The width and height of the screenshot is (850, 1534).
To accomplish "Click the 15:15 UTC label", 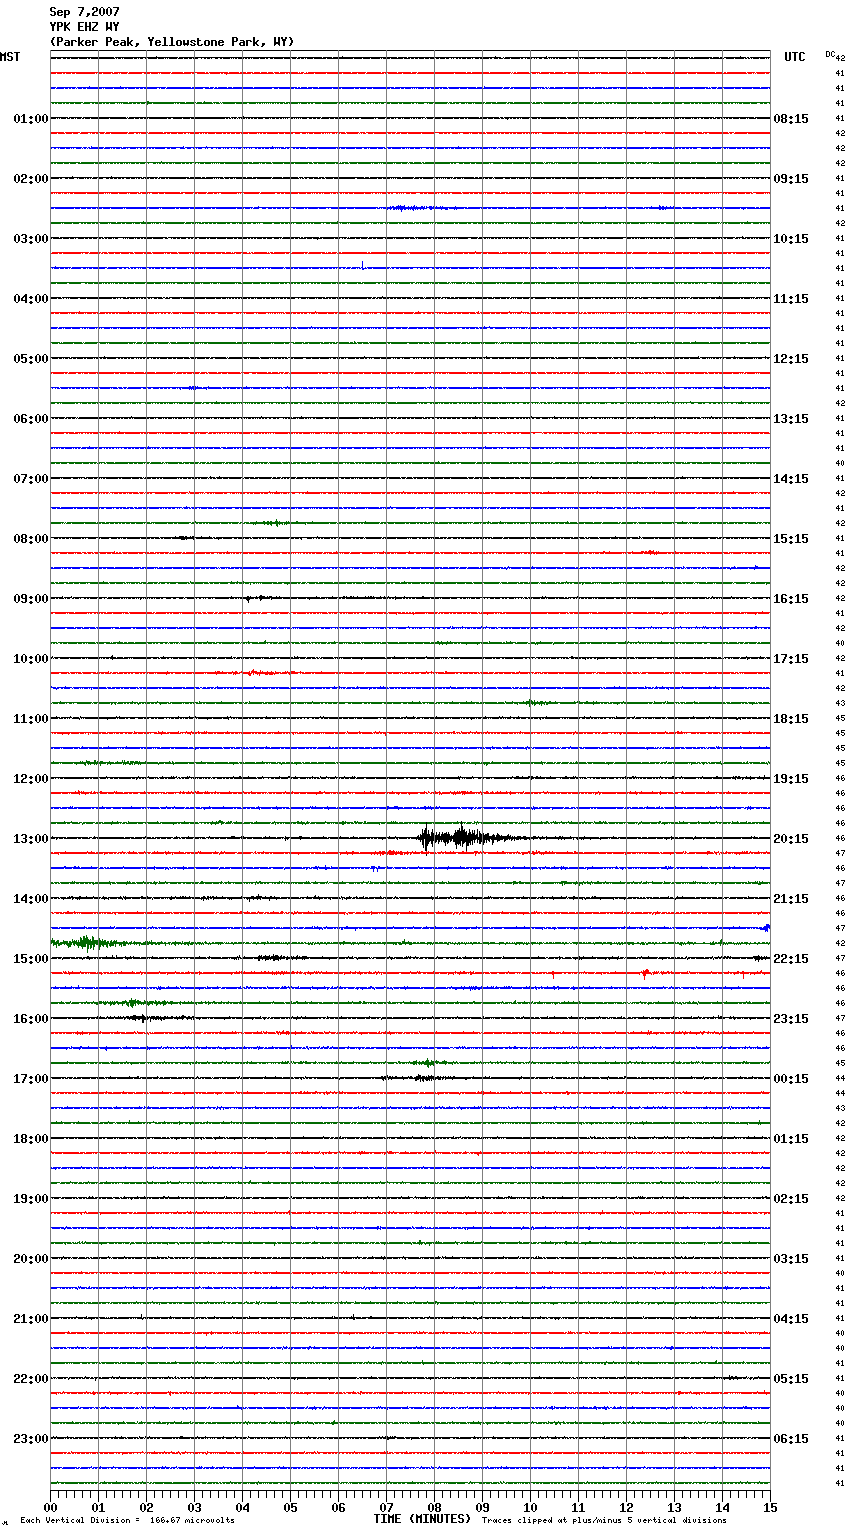I will pyautogui.click(x=791, y=539).
